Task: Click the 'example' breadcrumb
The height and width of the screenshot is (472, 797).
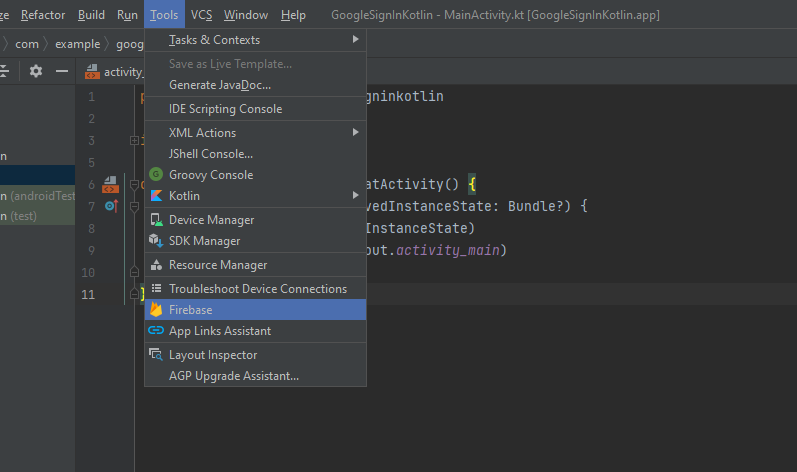Action: pos(78,44)
